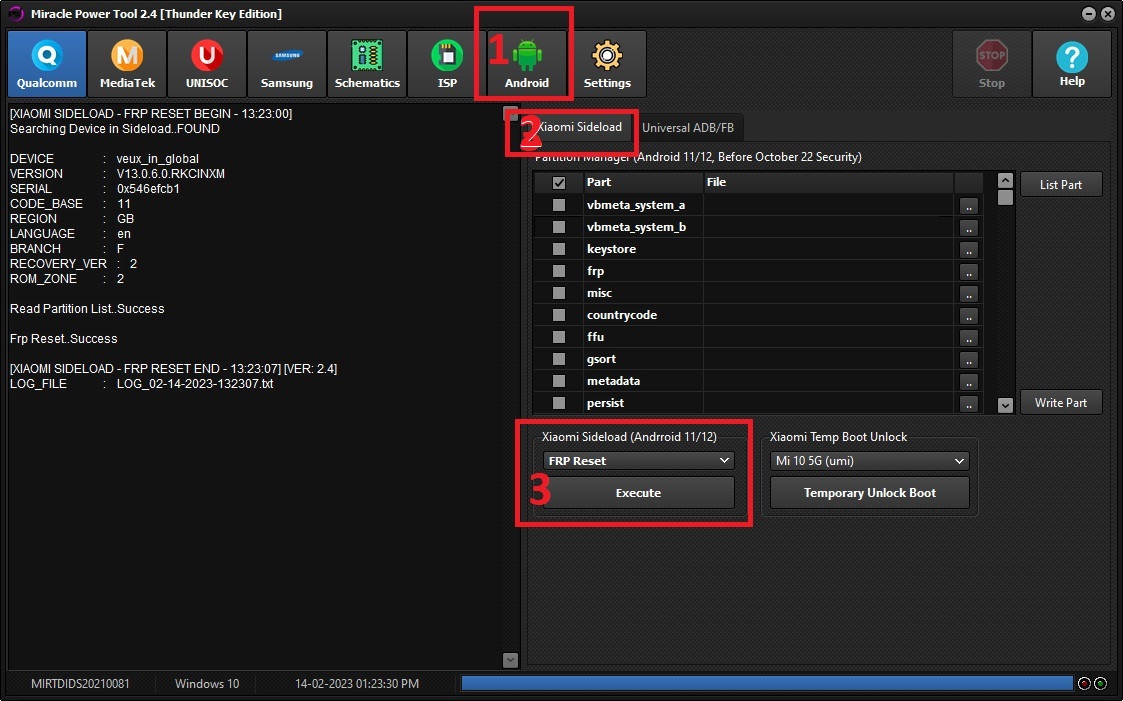Click the veux_in_global device value
The height and width of the screenshot is (701, 1123).
[158, 159]
